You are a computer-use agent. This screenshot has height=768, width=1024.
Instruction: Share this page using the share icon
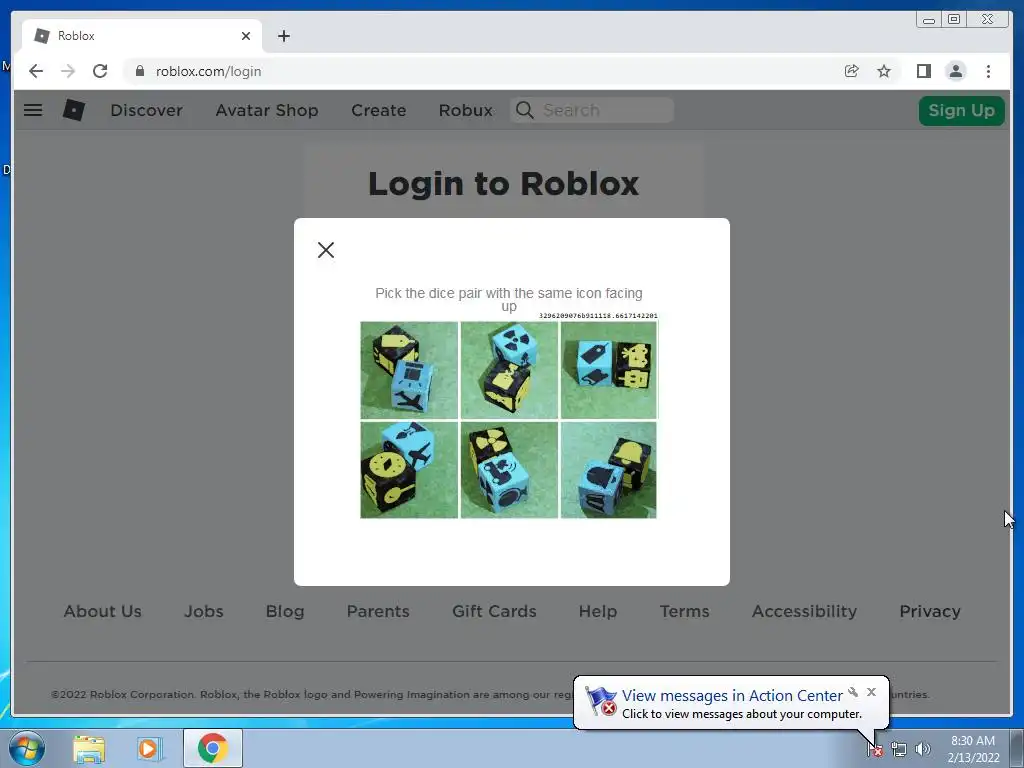851,71
